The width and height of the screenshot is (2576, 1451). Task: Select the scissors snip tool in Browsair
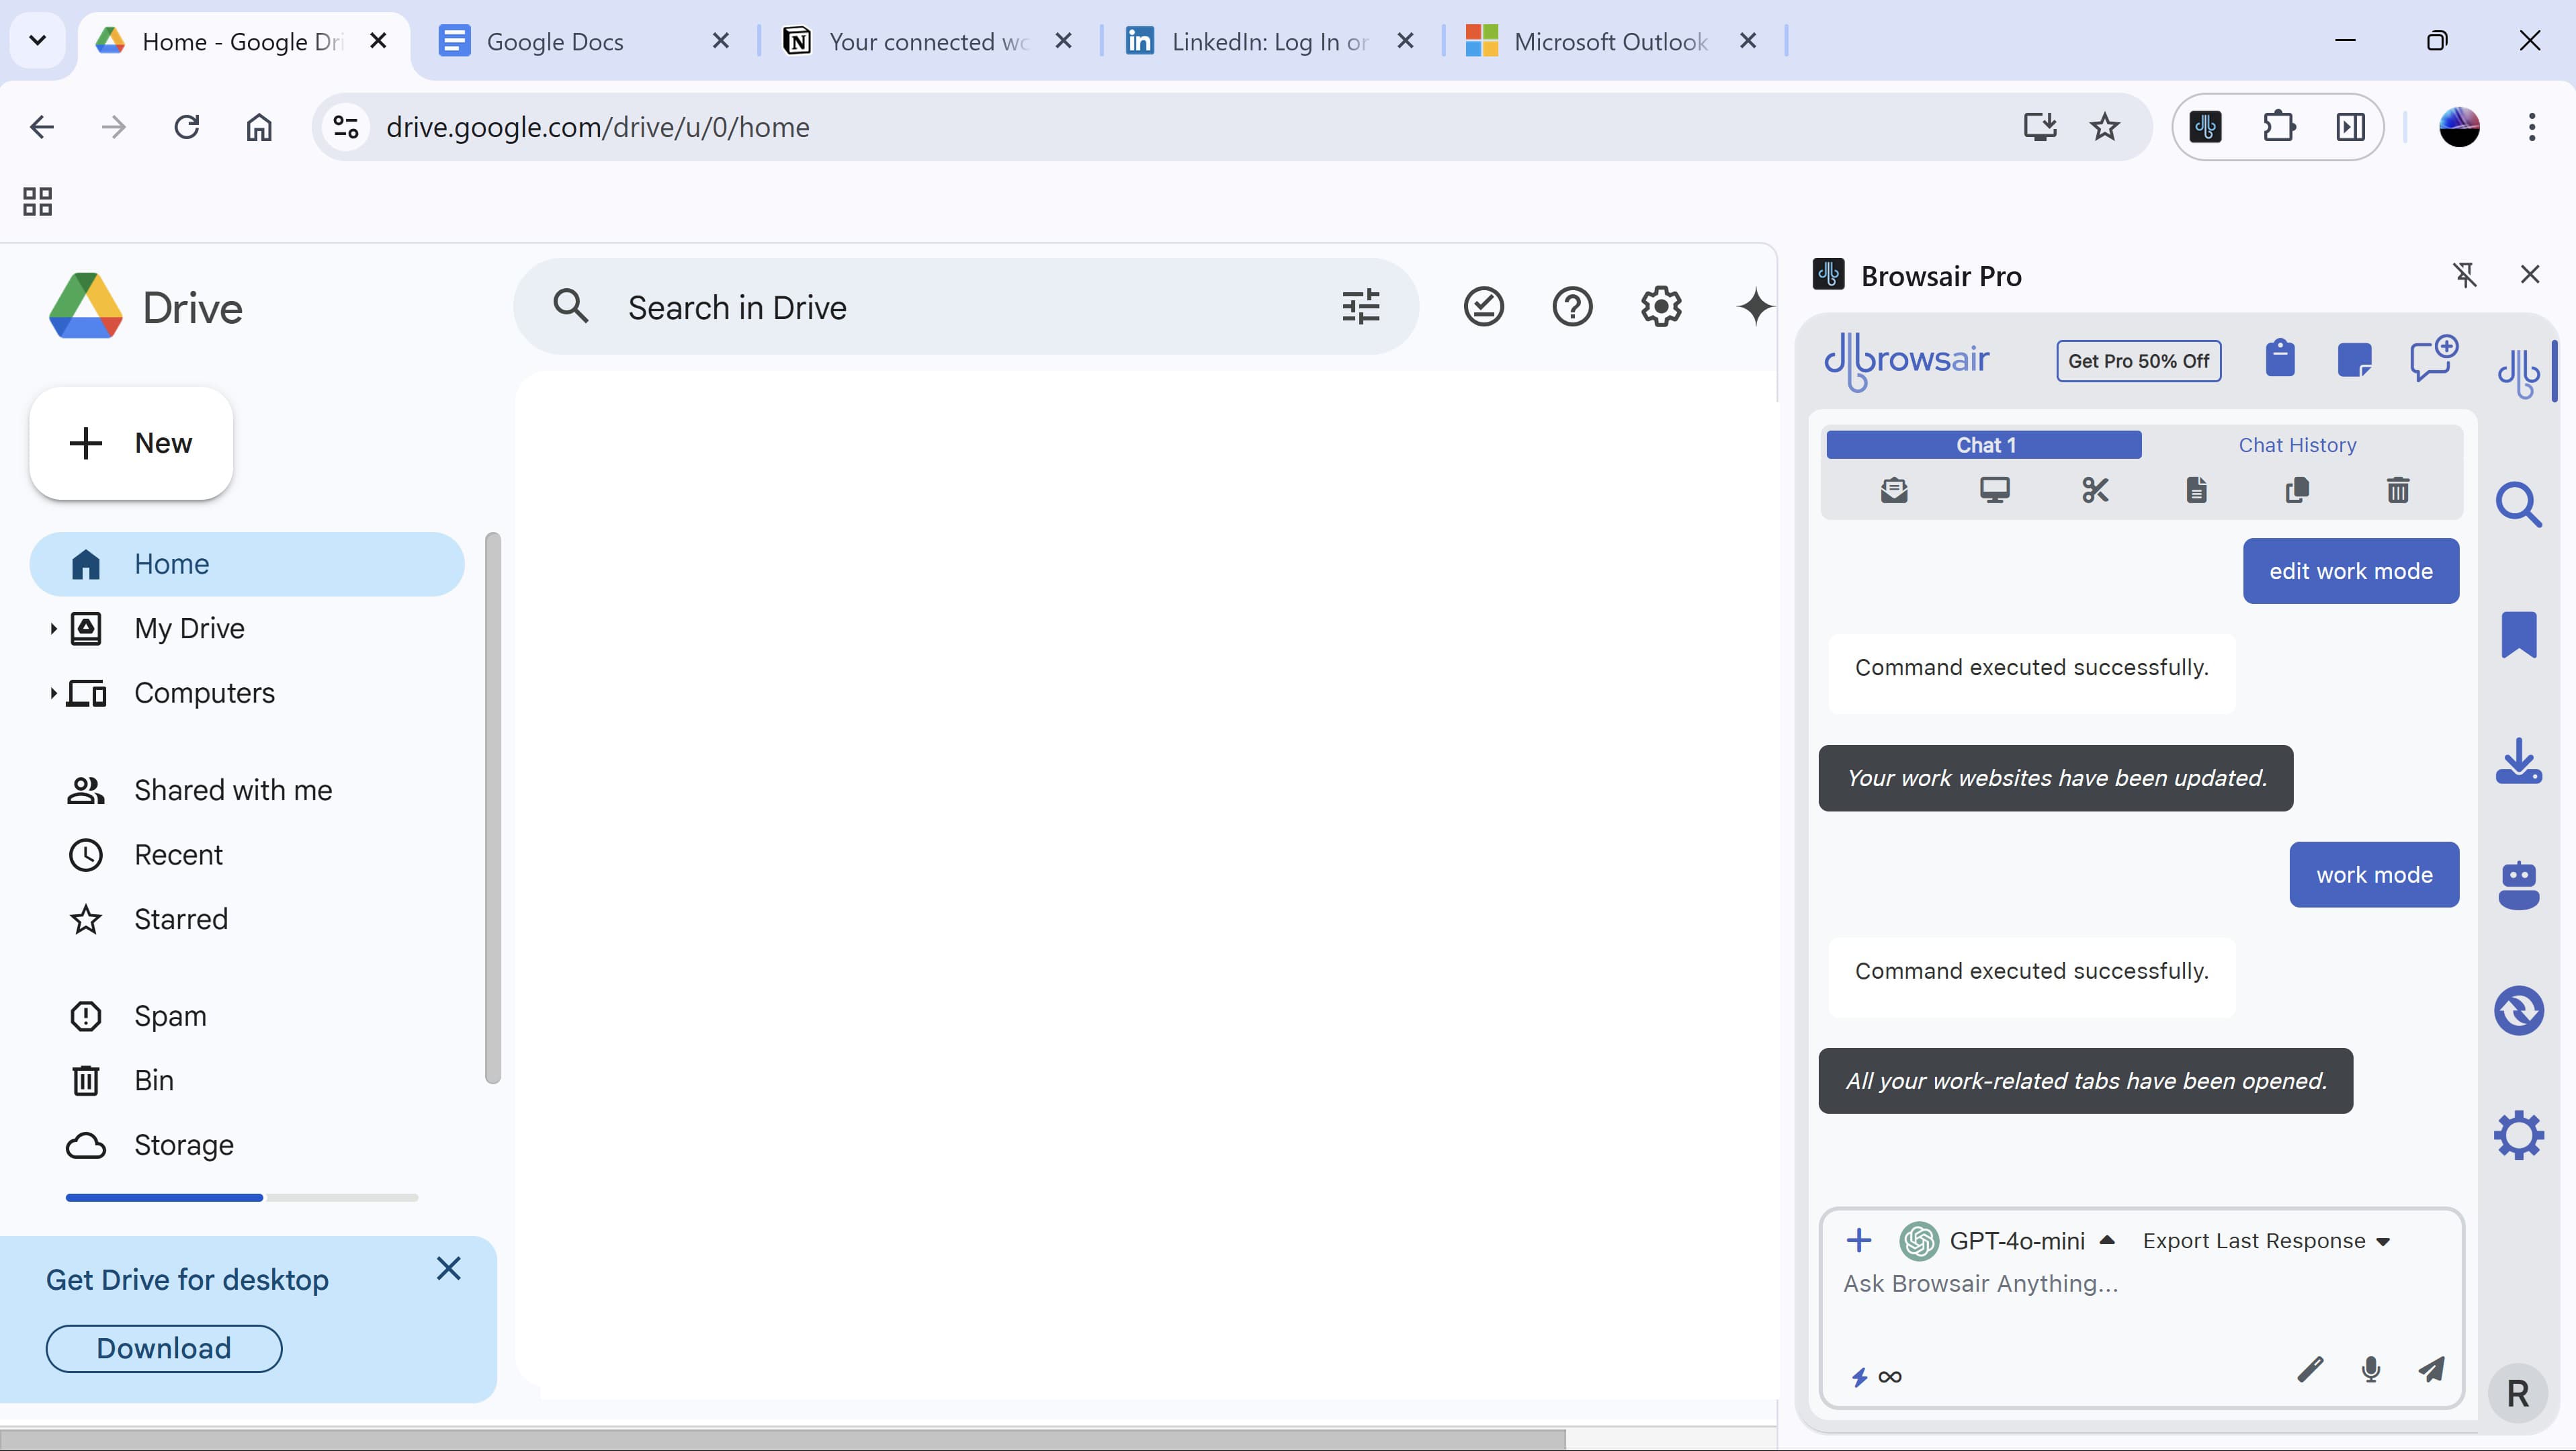pyautogui.click(x=2096, y=490)
